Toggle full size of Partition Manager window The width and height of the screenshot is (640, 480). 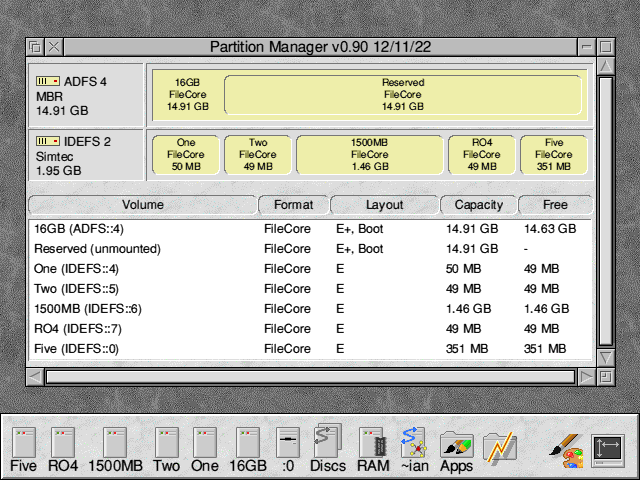606,47
